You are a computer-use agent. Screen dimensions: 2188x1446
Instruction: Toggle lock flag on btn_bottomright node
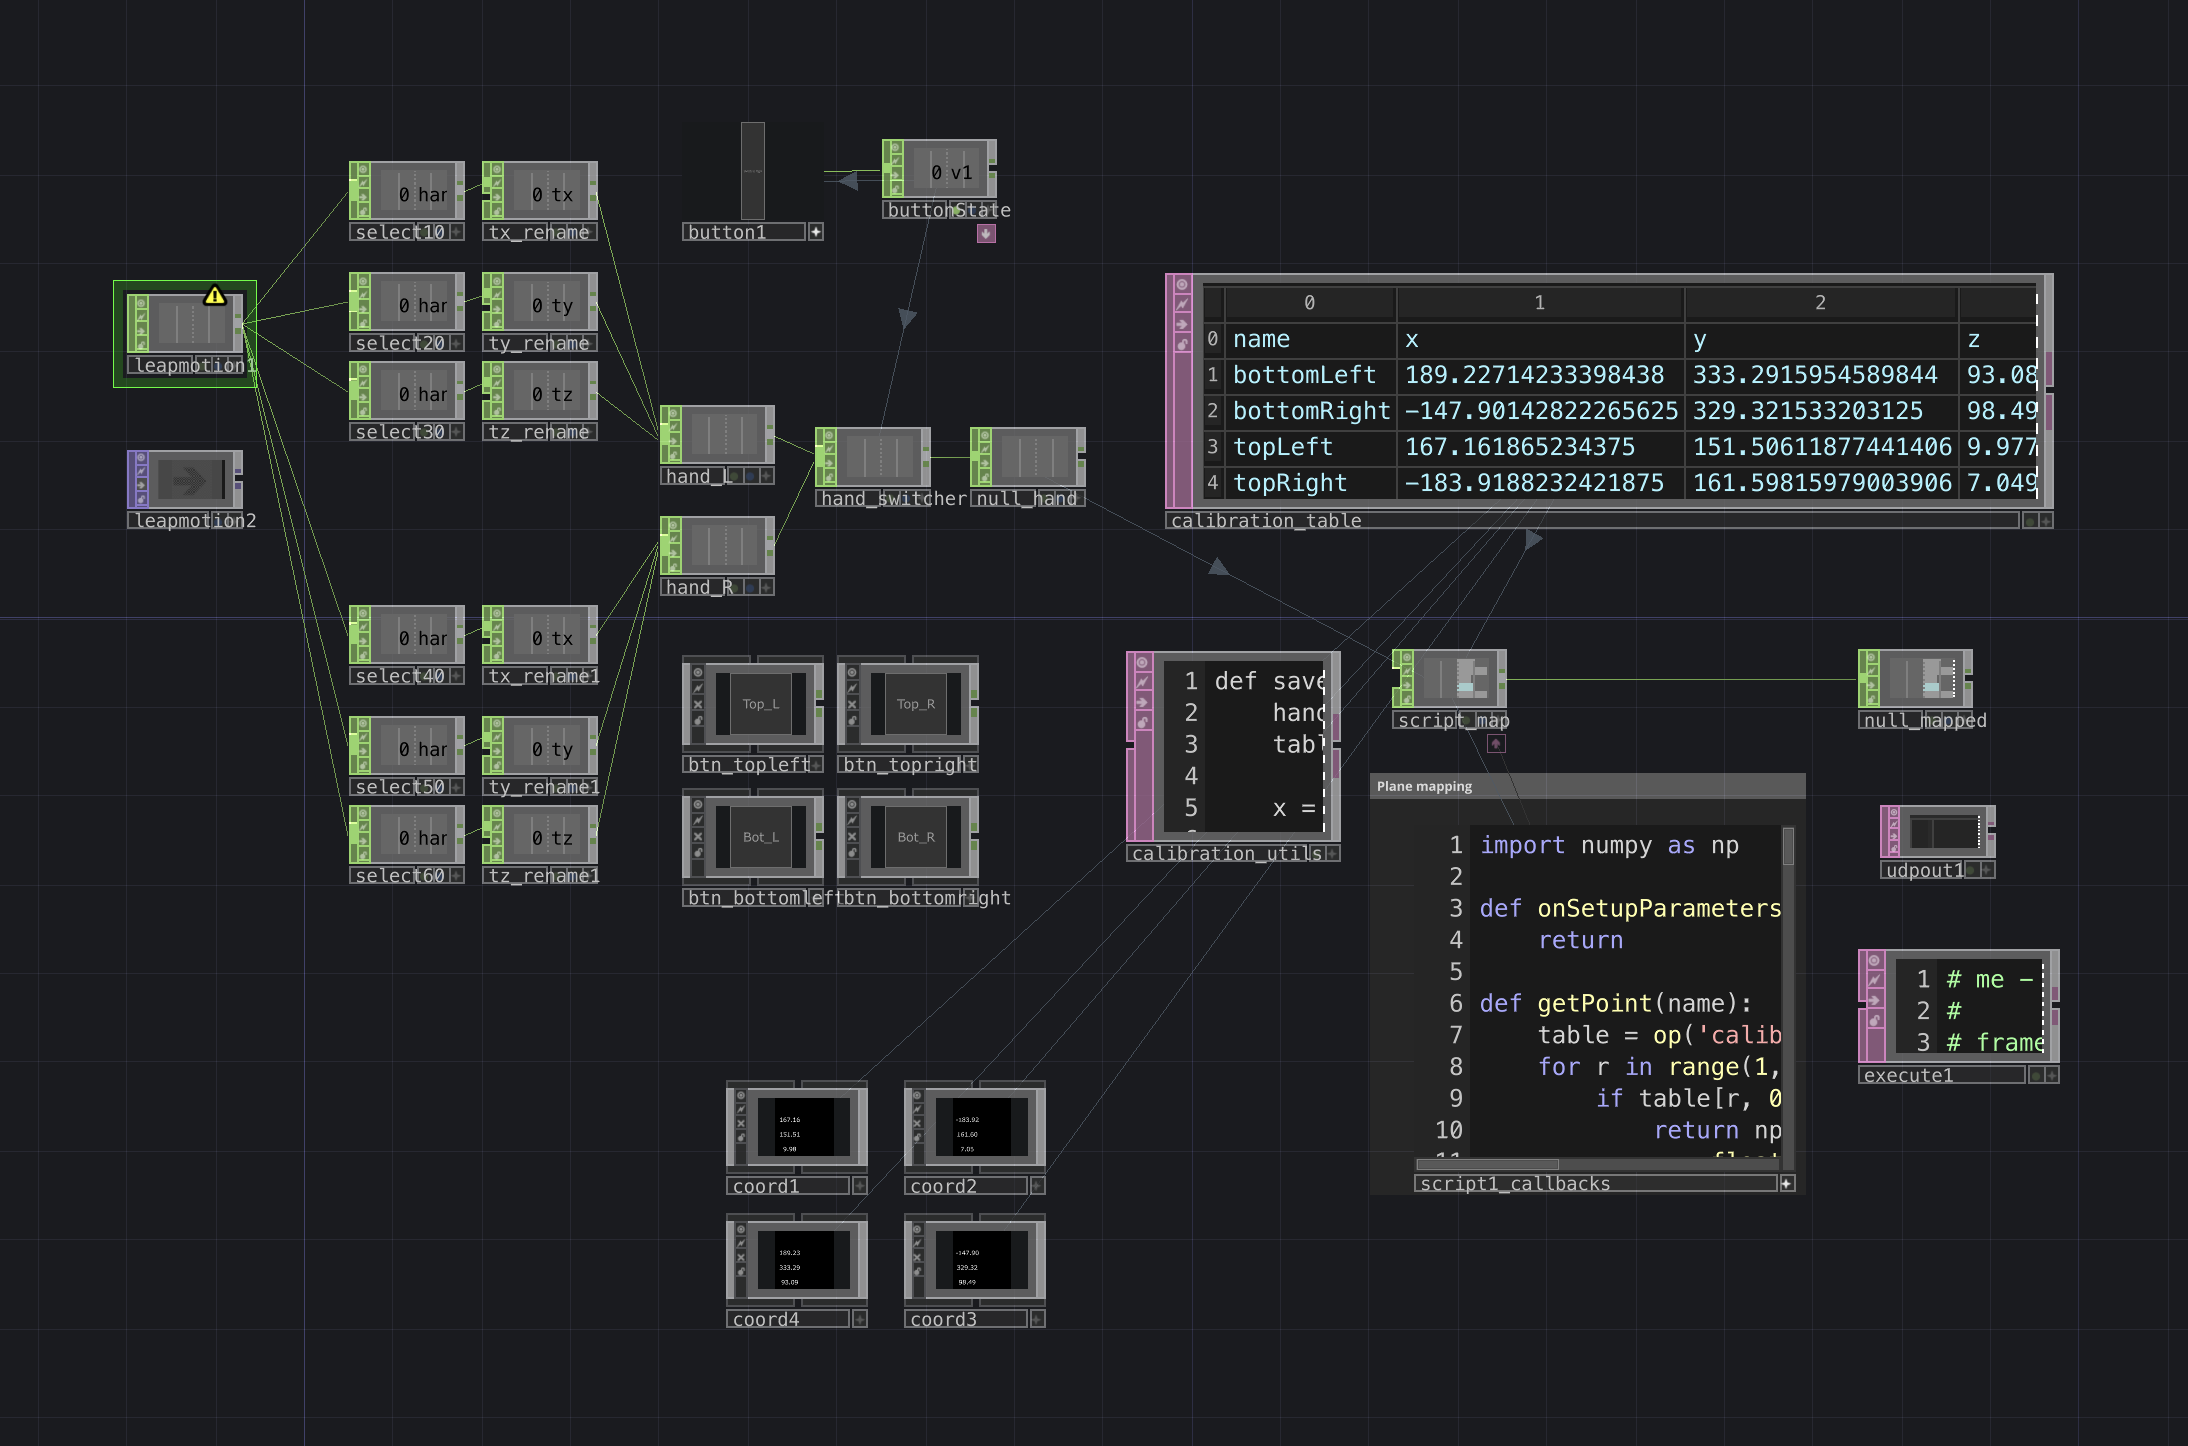point(853,853)
